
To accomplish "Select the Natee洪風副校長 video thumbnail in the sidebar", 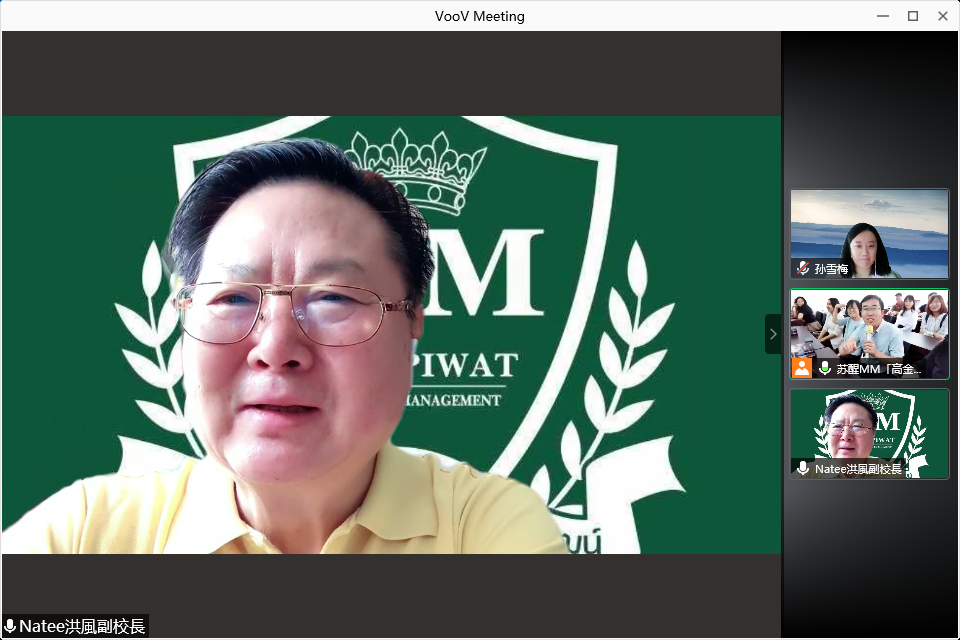I will coord(869,434).
